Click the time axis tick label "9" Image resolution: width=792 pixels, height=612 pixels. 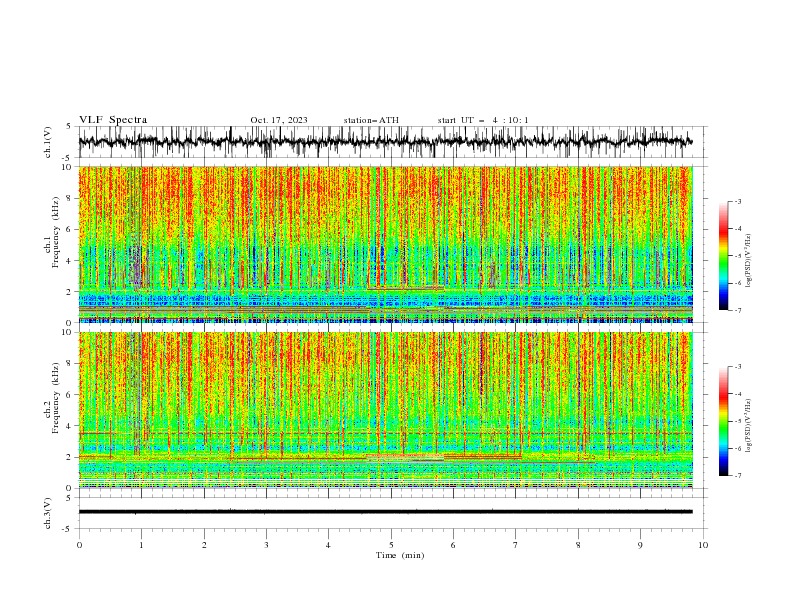point(640,545)
